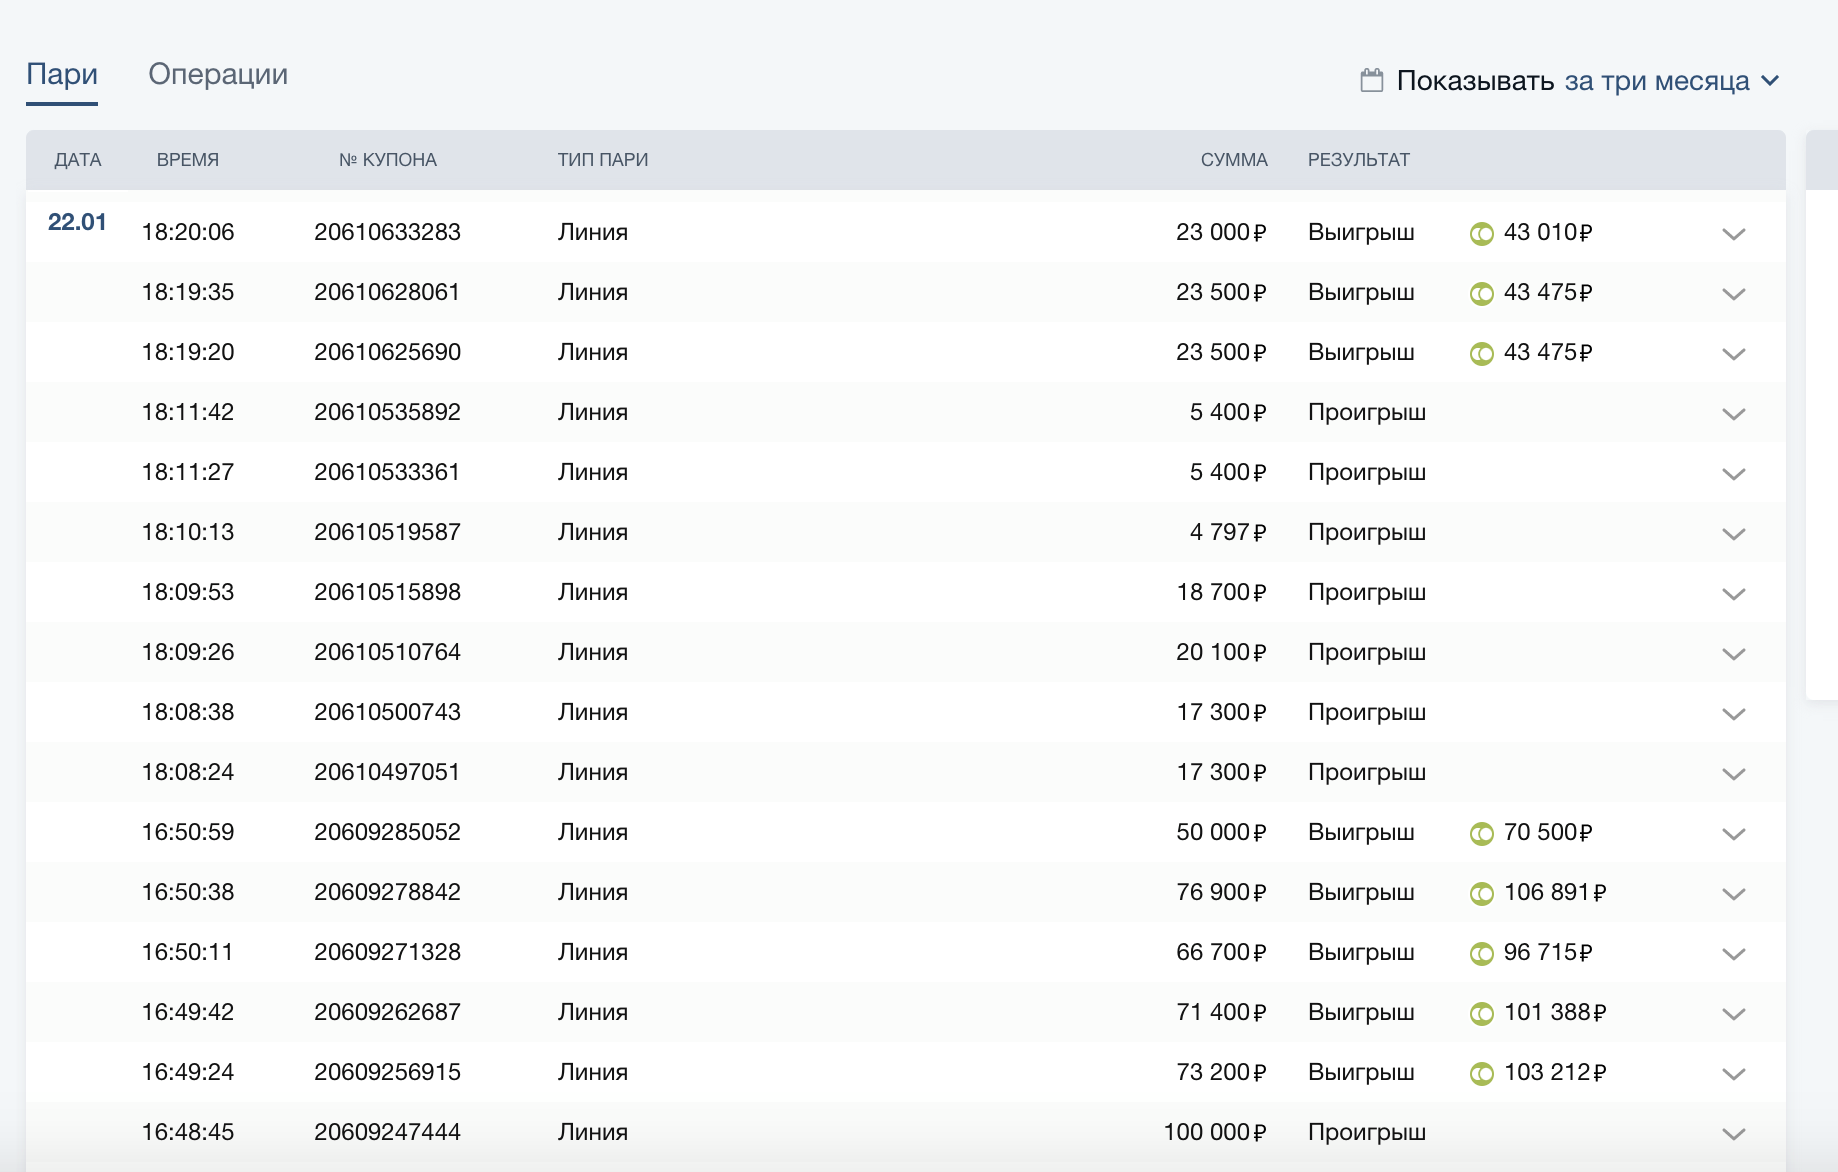1838x1172 pixels.
Task: Click coupon number 20610519587
Action: point(387,532)
